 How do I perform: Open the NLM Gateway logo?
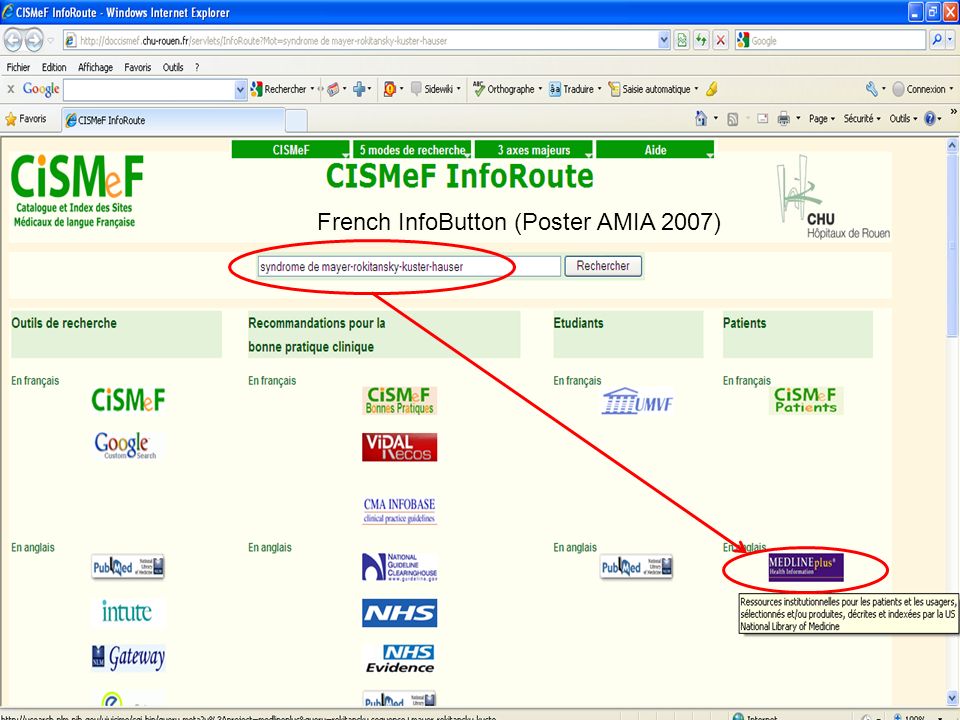128,658
